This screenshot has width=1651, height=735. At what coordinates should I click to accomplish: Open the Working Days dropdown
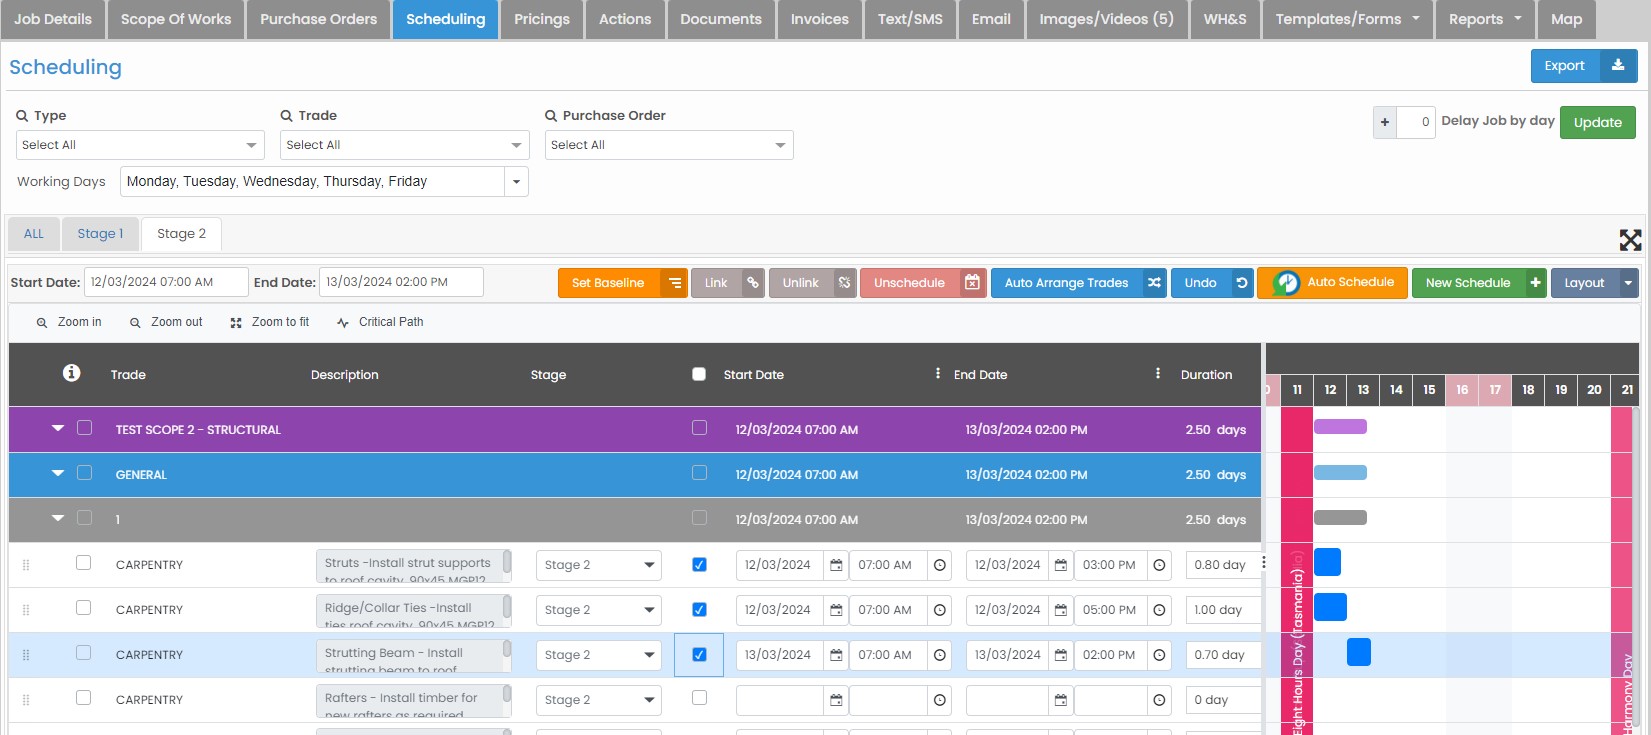[516, 182]
